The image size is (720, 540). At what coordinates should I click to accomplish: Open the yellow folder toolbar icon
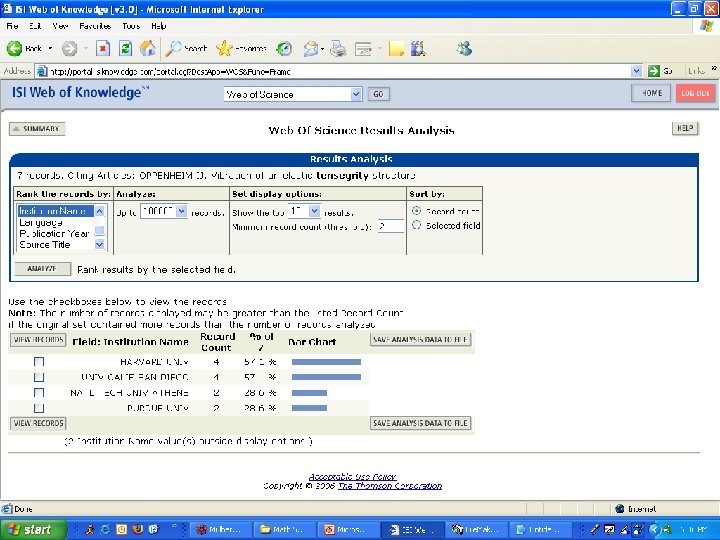(x=396, y=48)
